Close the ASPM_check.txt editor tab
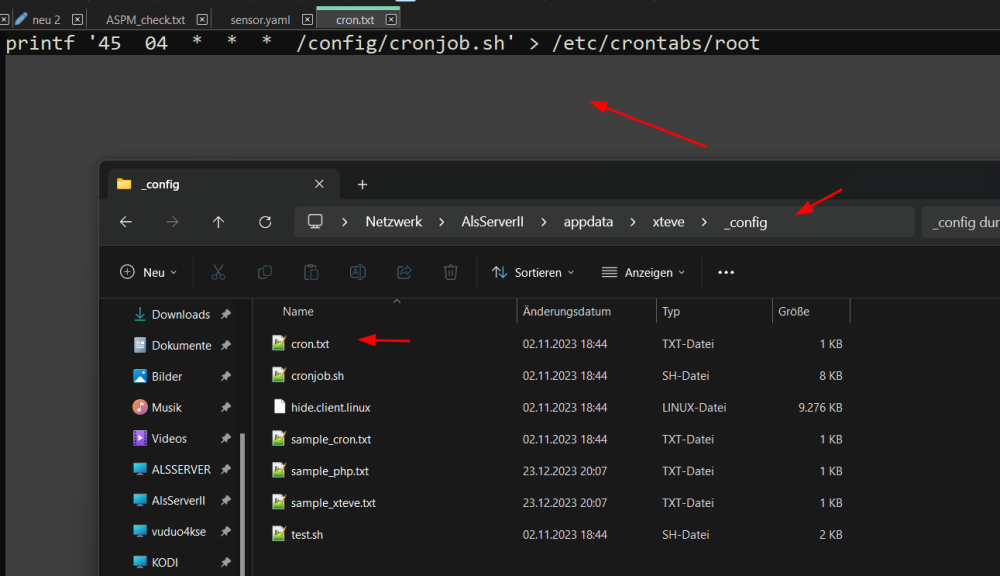Screen dimensions: 1000x576 point(202,19)
